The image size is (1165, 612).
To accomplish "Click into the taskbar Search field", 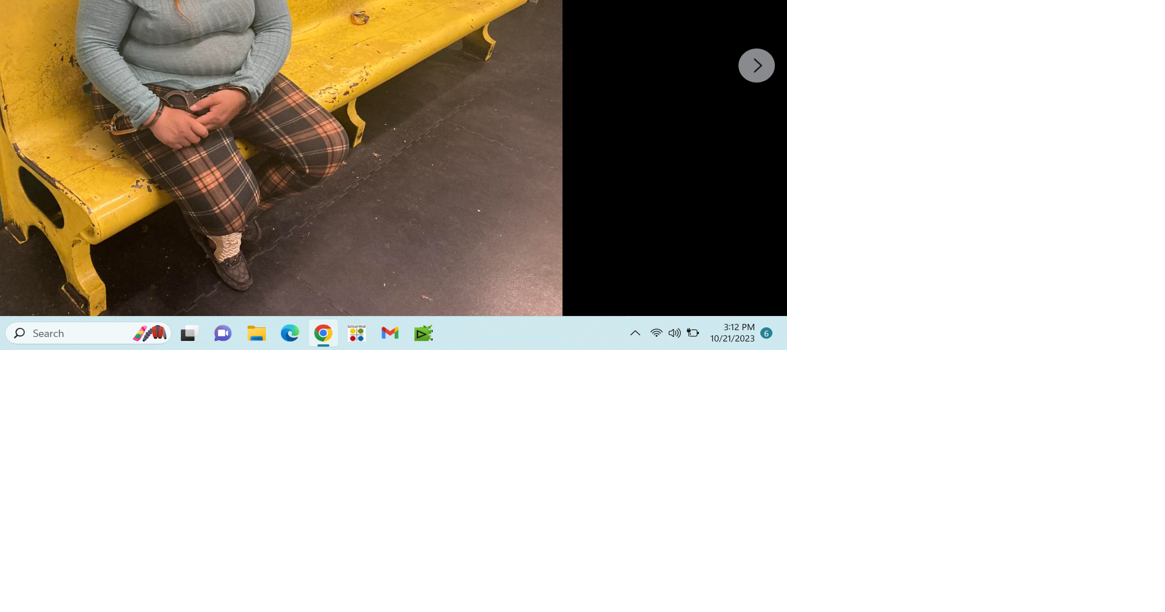I will tap(80, 333).
